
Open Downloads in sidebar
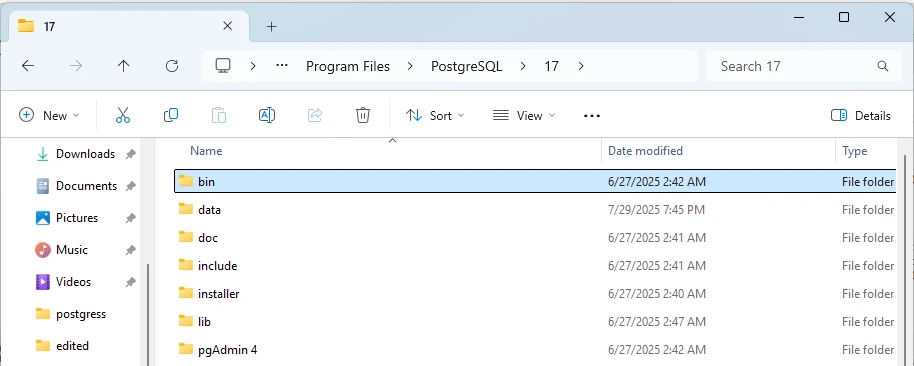tap(85, 154)
